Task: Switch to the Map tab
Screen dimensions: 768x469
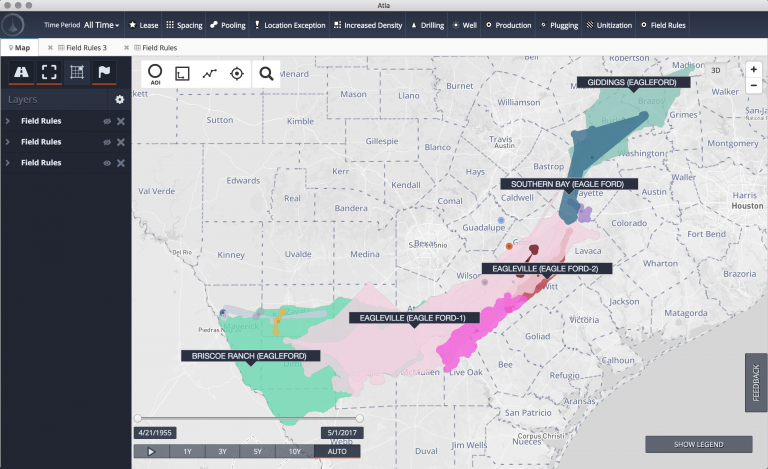Action: click(x=20, y=47)
